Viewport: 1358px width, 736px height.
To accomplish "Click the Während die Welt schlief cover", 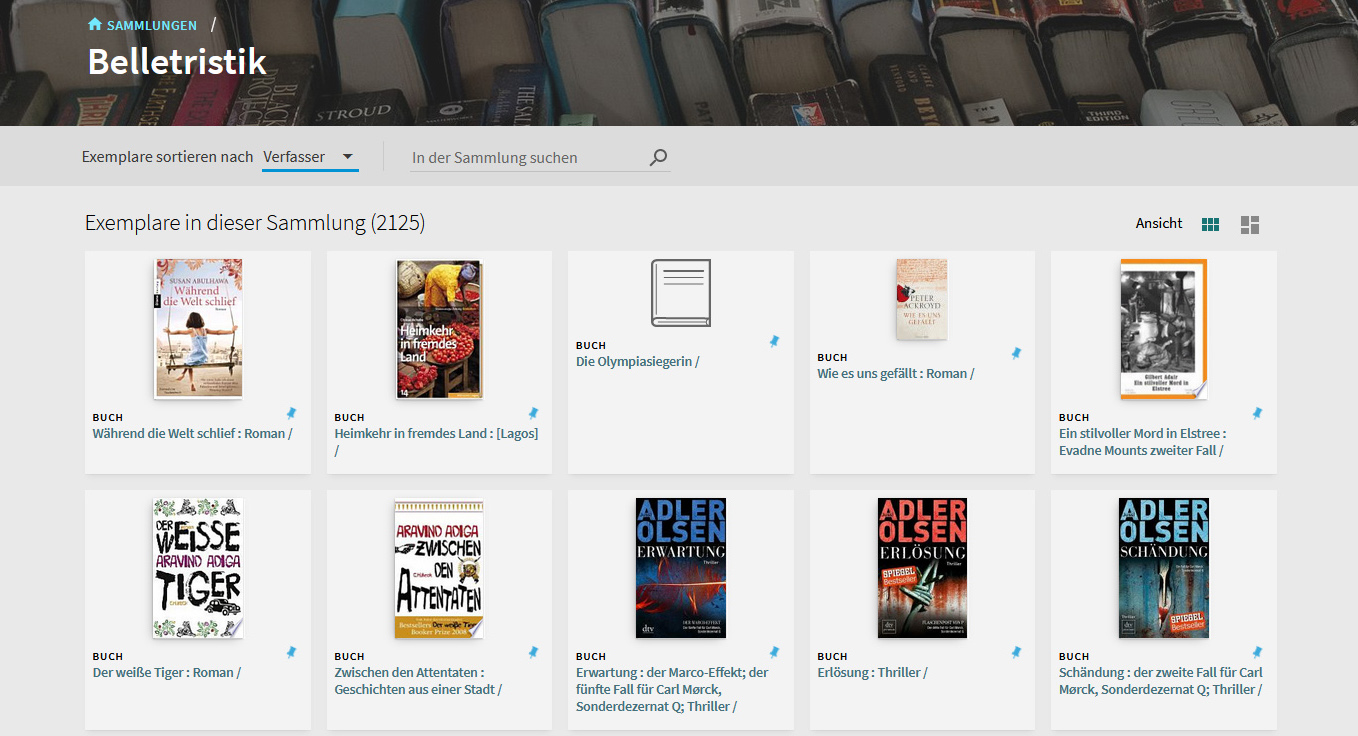I will (x=198, y=329).
